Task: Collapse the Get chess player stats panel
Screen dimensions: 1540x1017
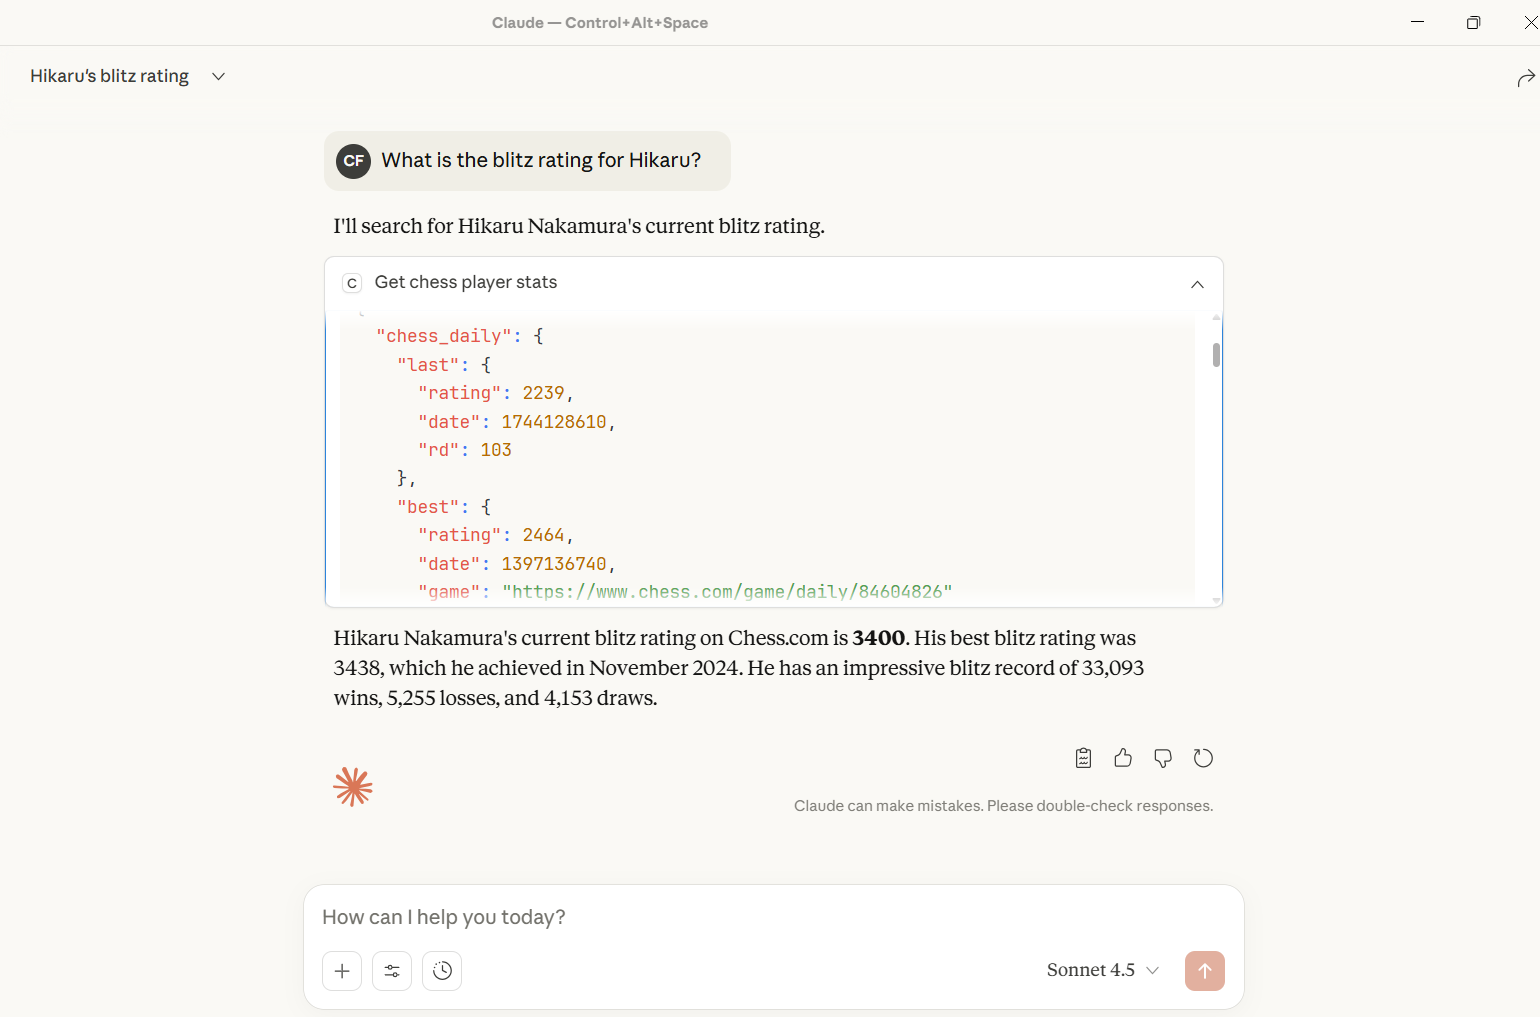Action: (1197, 284)
